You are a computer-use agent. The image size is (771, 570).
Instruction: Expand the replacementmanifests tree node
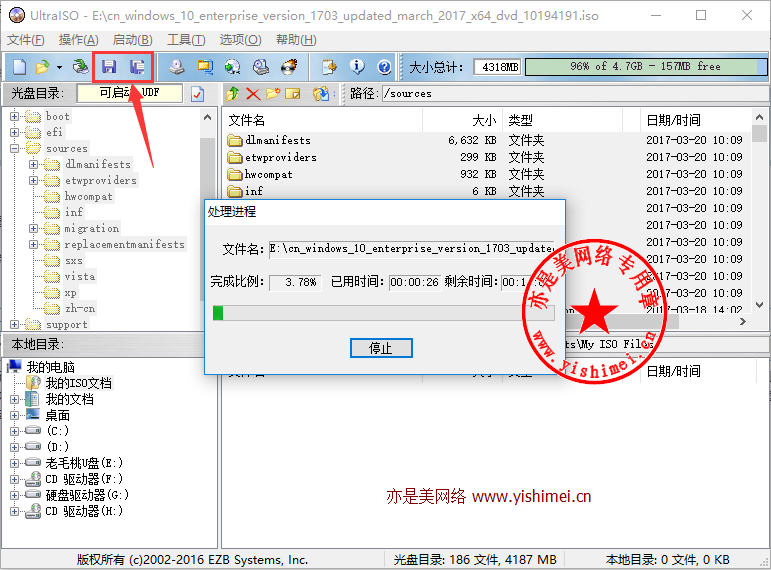[x=33, y=244]
